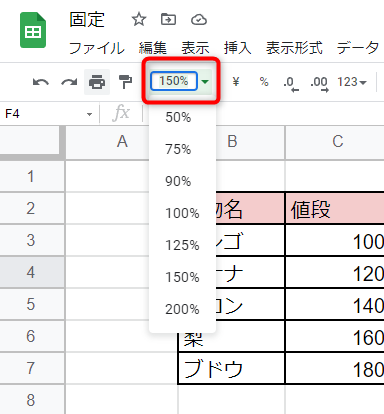
Task: Open the データ menu
Action: coord(358,48)
